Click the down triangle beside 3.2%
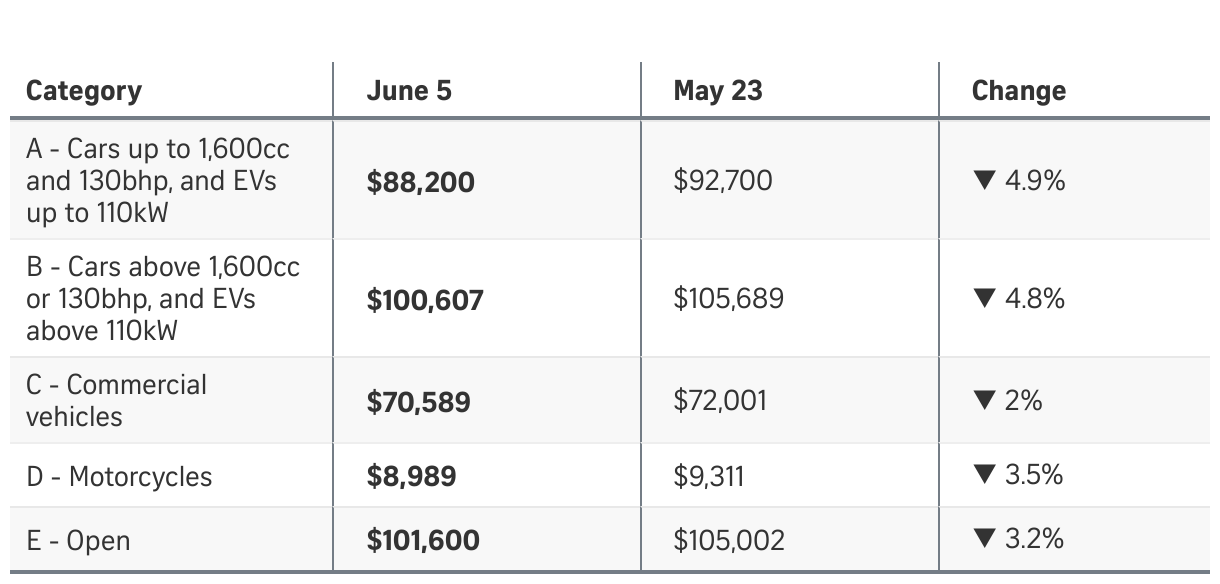The height and width of the screenshot is (584, 1220). click(984, 540)
